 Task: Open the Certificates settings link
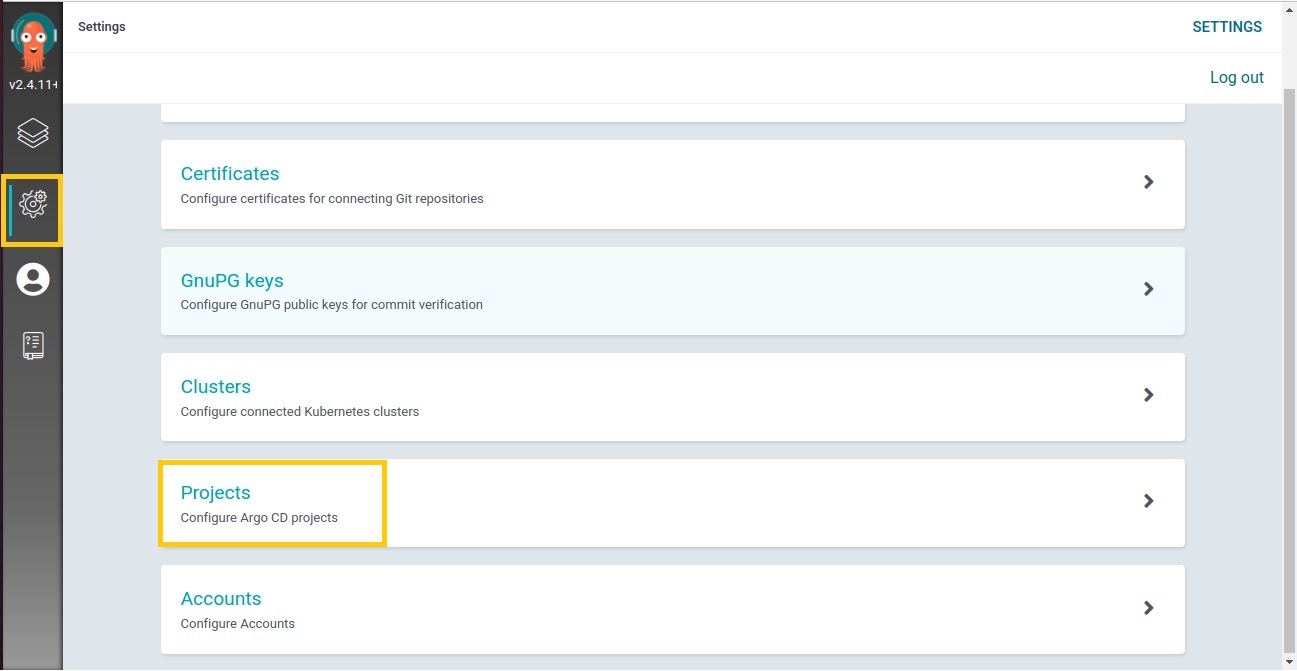(x=230, y=174)
